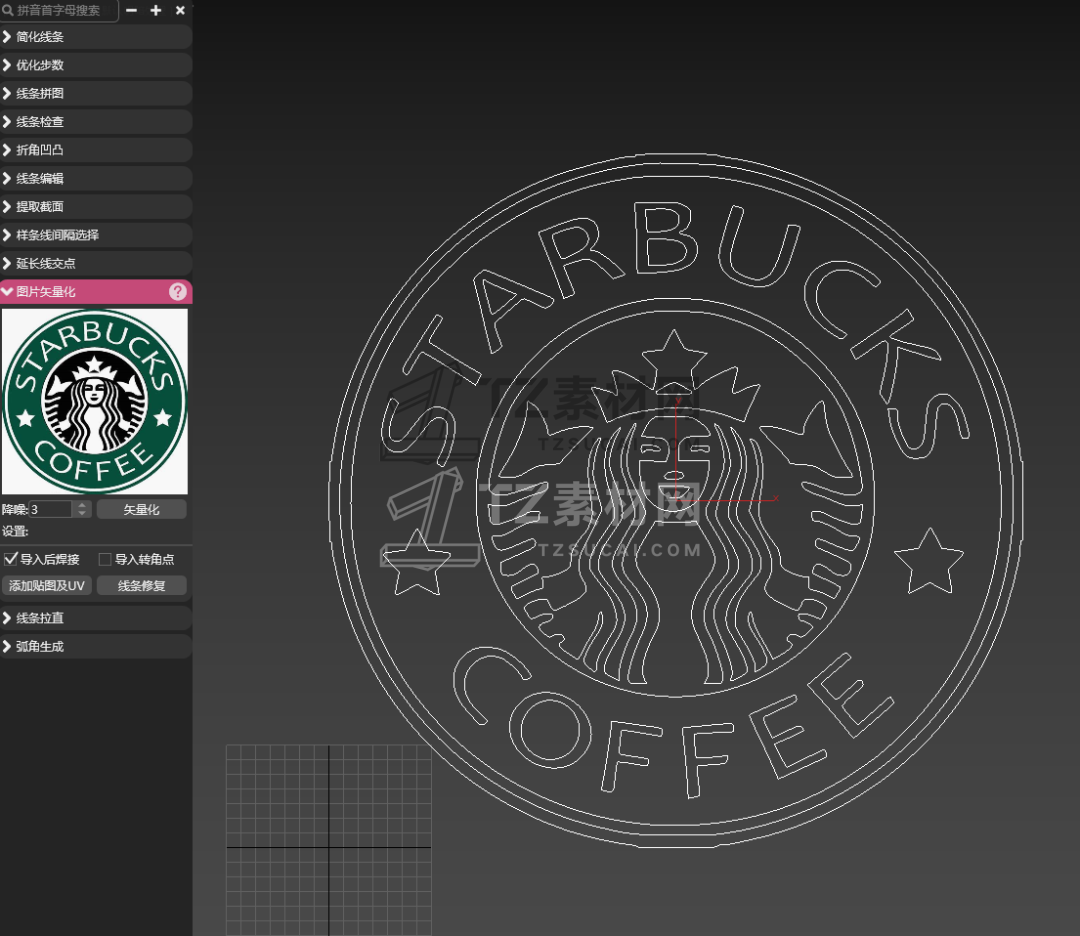Viewport: 1080px width, 936px height.
Task: Expand the 线条编辑 section
Action: (x=96, y=178)
